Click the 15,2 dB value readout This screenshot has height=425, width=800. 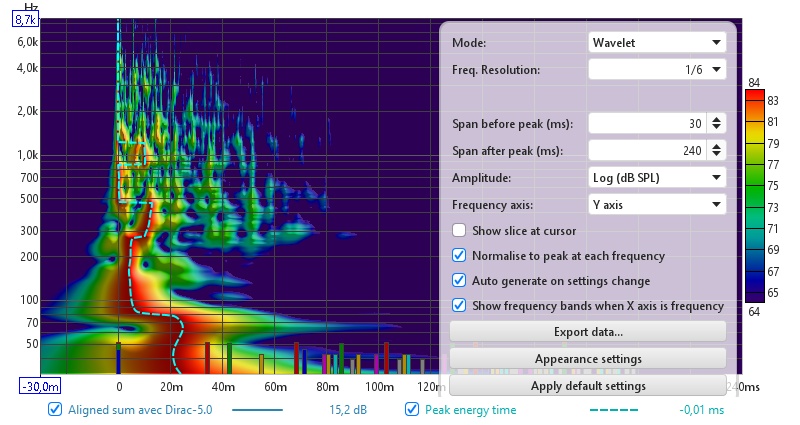click(348, 410)
